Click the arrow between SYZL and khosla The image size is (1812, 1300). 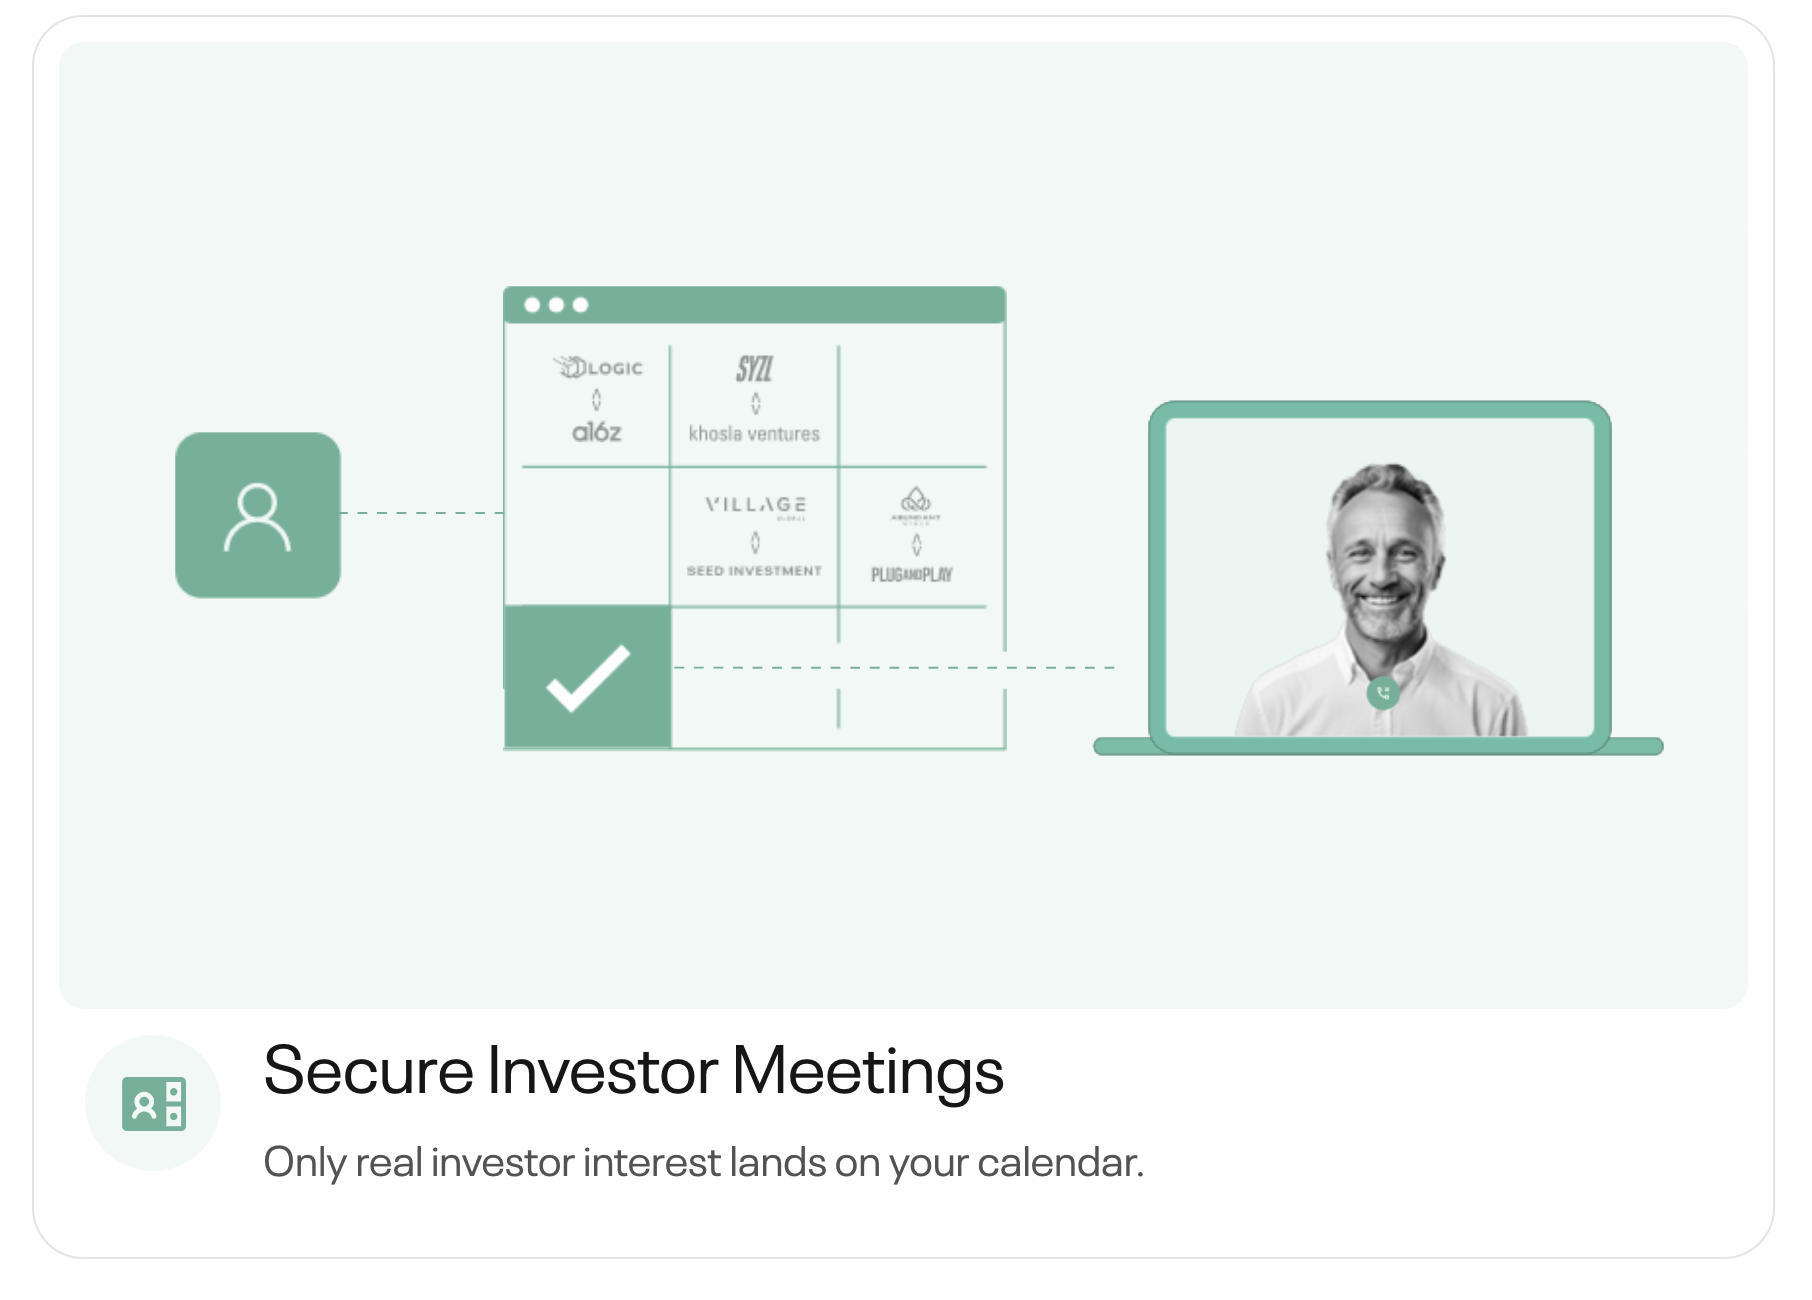pyautogui.click(x=756, y=403)
